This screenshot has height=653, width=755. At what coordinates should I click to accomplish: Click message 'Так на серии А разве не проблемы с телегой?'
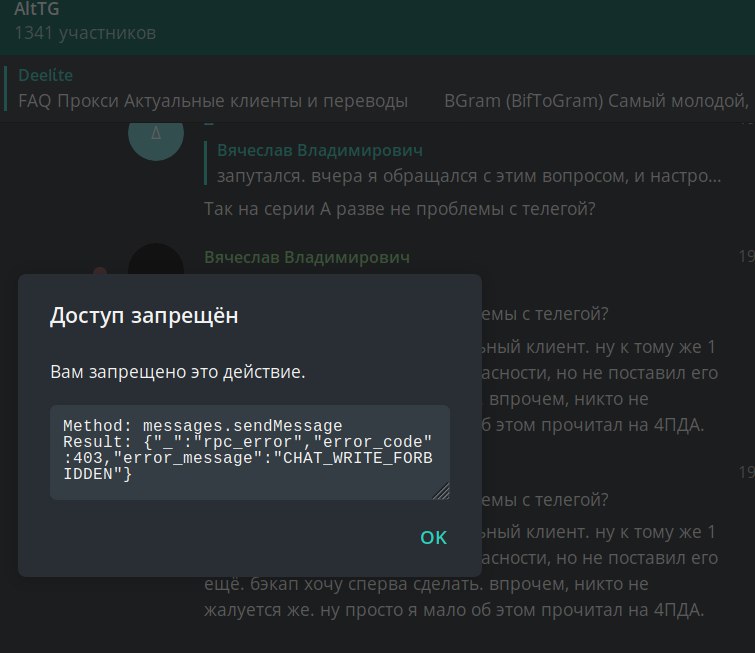[400, 209]
